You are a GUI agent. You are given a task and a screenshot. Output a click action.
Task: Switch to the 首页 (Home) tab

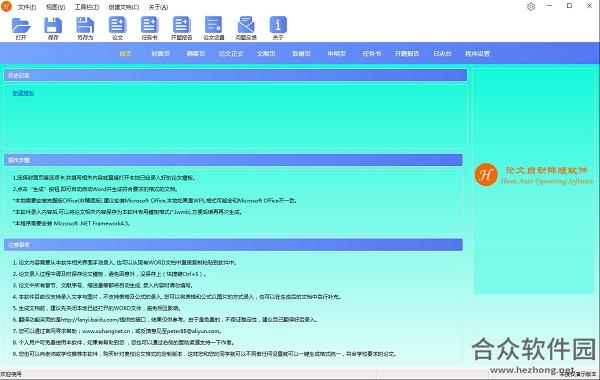click(x=126, y=54)
